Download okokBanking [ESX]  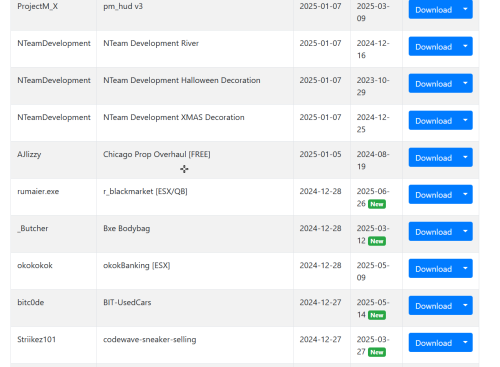coord(433,268)
